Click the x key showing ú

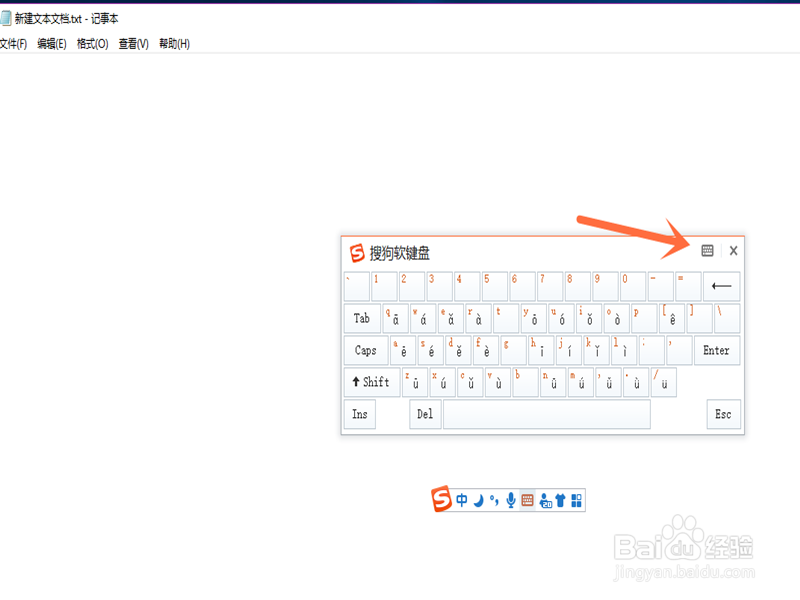(x=442, y=382)
